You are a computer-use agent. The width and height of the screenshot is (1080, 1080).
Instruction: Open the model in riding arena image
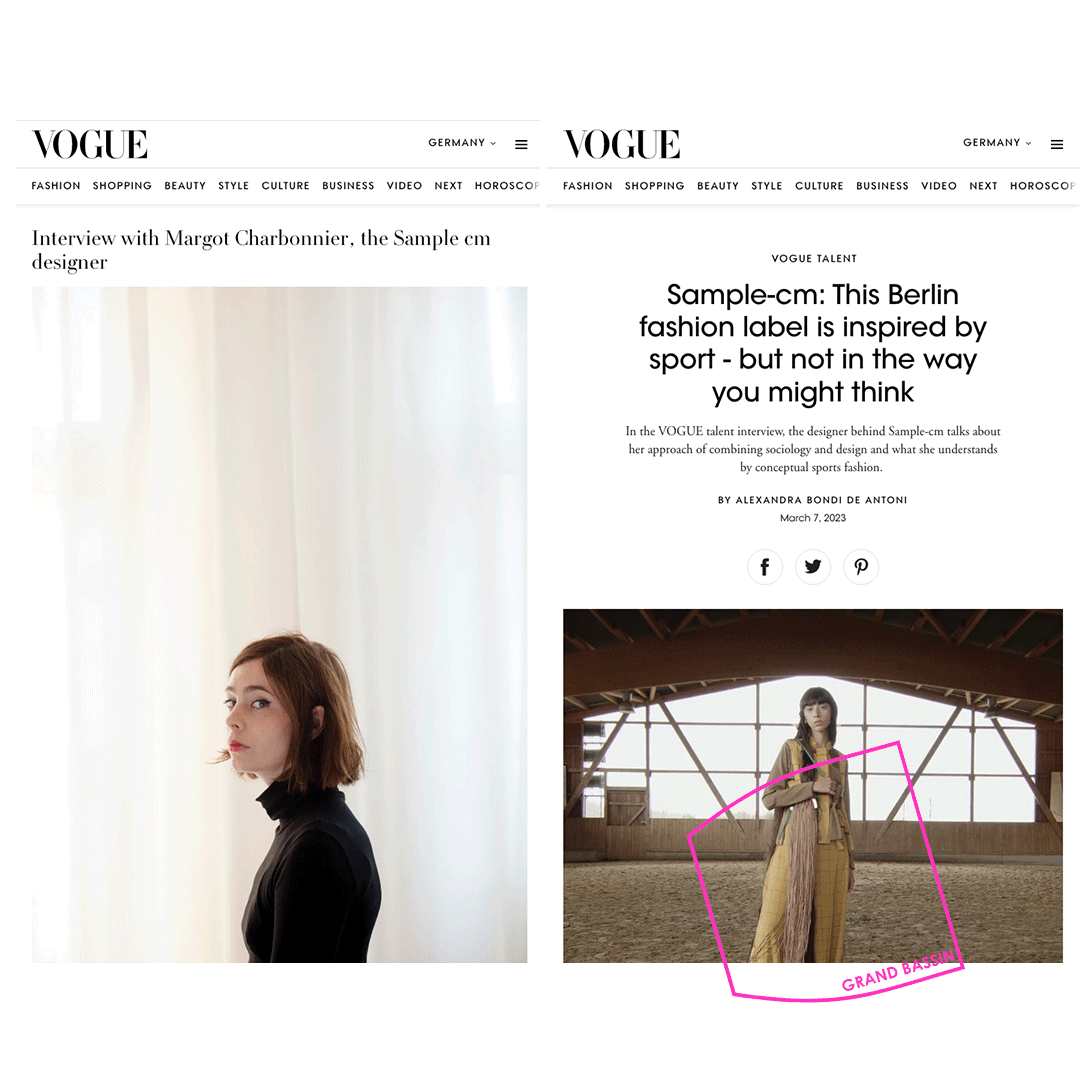coord(813,785)
